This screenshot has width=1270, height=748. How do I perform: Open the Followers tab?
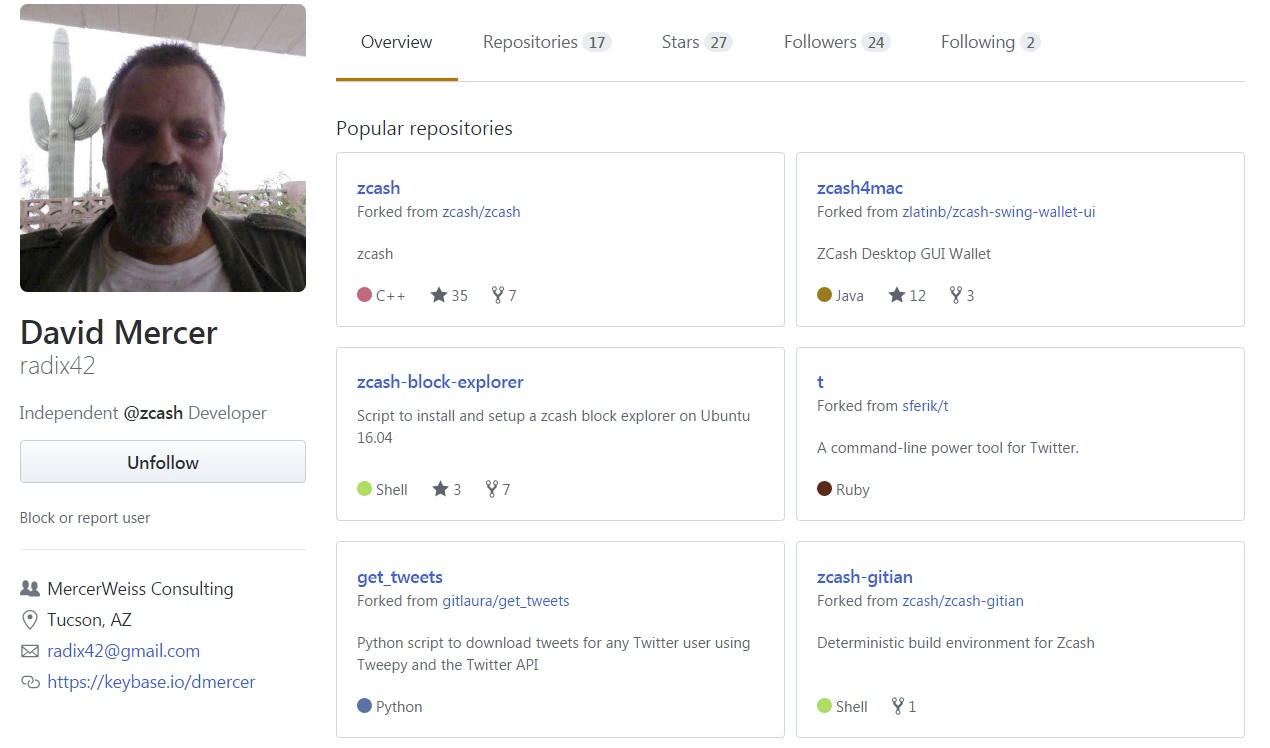point(836,42)
